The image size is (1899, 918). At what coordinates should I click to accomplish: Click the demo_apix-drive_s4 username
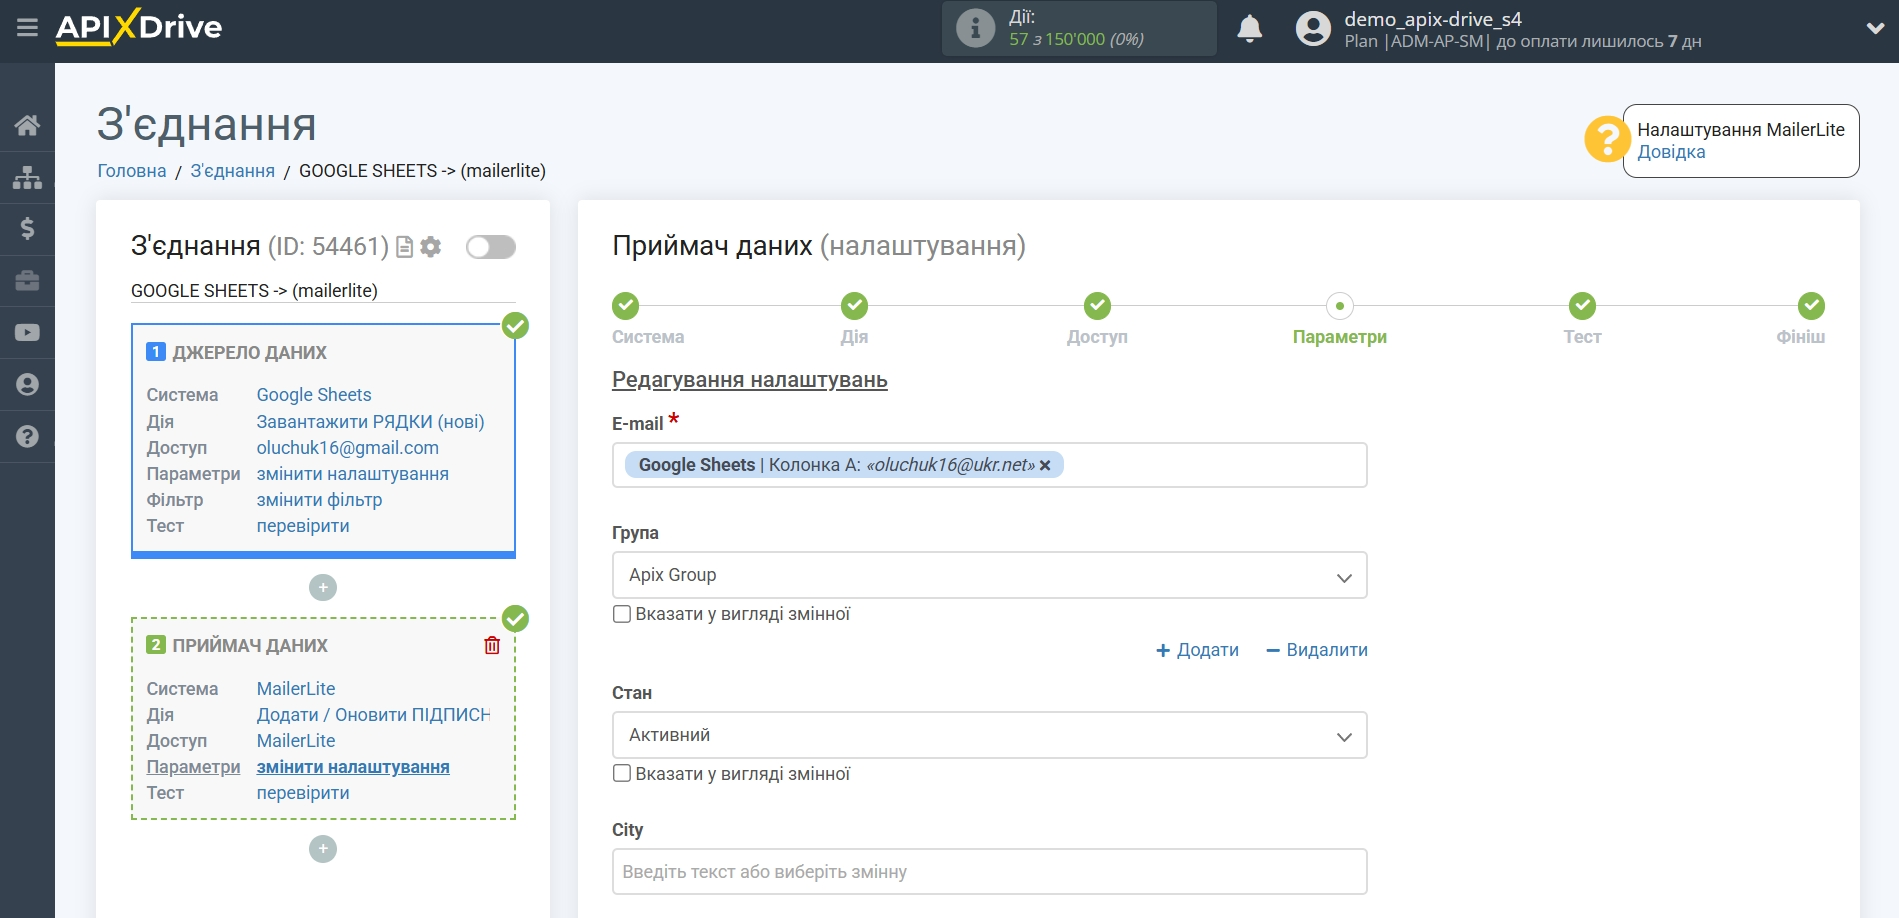[1433, 19]
